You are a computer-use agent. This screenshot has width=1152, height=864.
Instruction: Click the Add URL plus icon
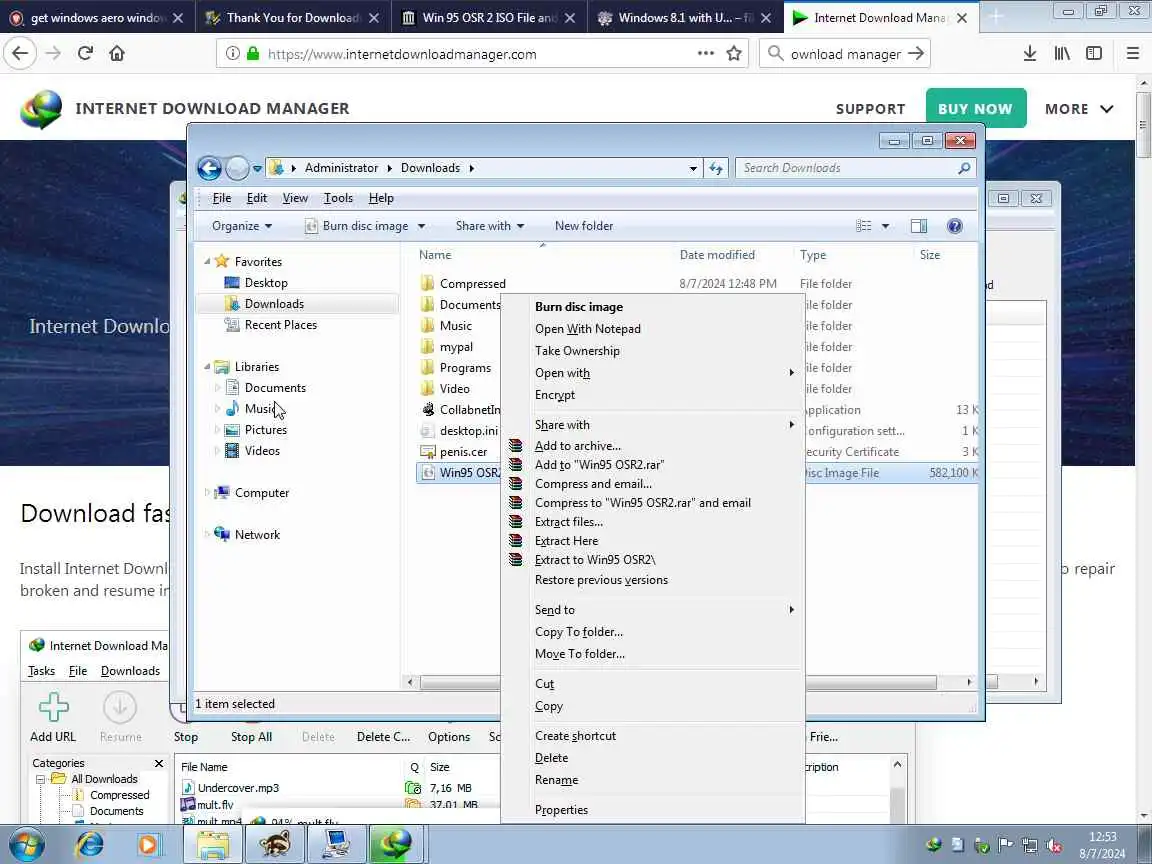[x=54, y=707]
